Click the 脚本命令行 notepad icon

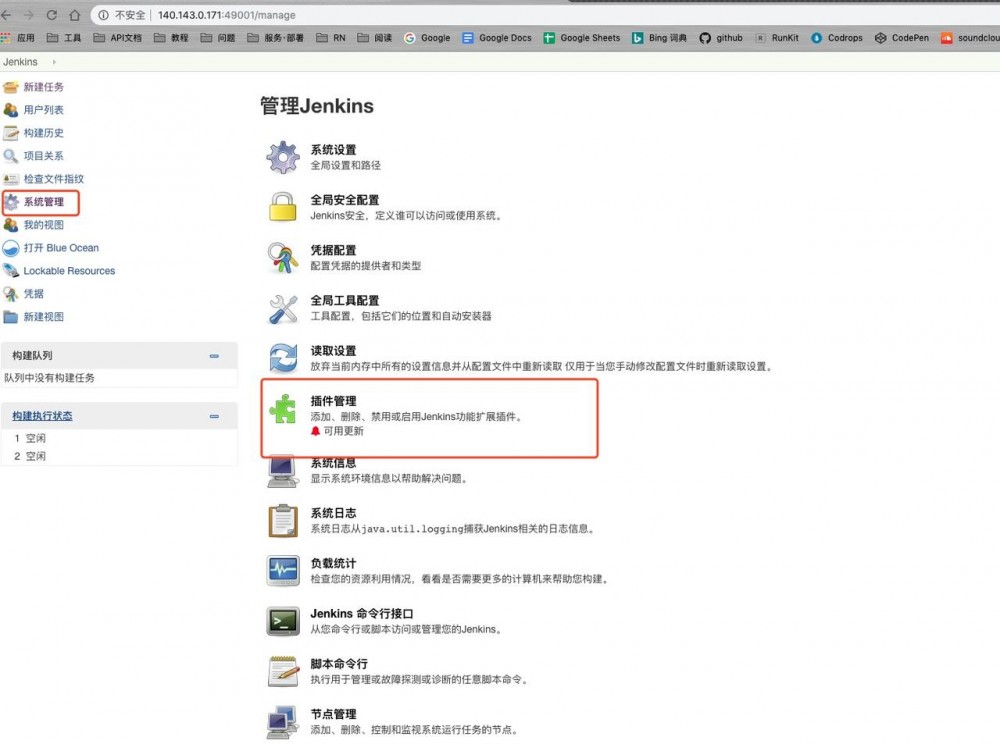pos(283,671)
